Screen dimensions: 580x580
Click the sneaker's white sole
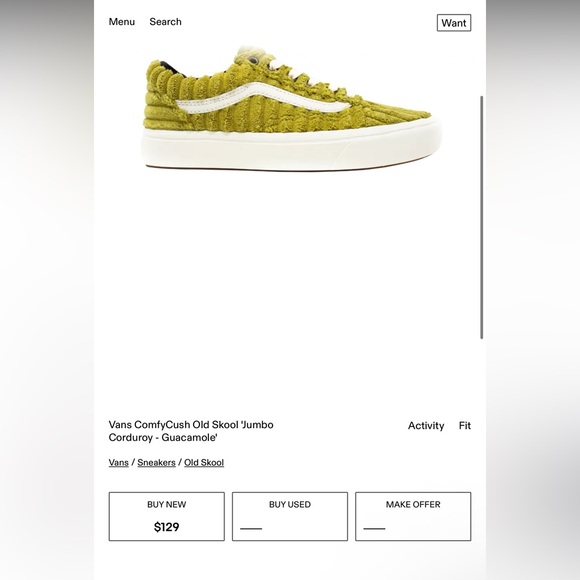pos(291,148)
